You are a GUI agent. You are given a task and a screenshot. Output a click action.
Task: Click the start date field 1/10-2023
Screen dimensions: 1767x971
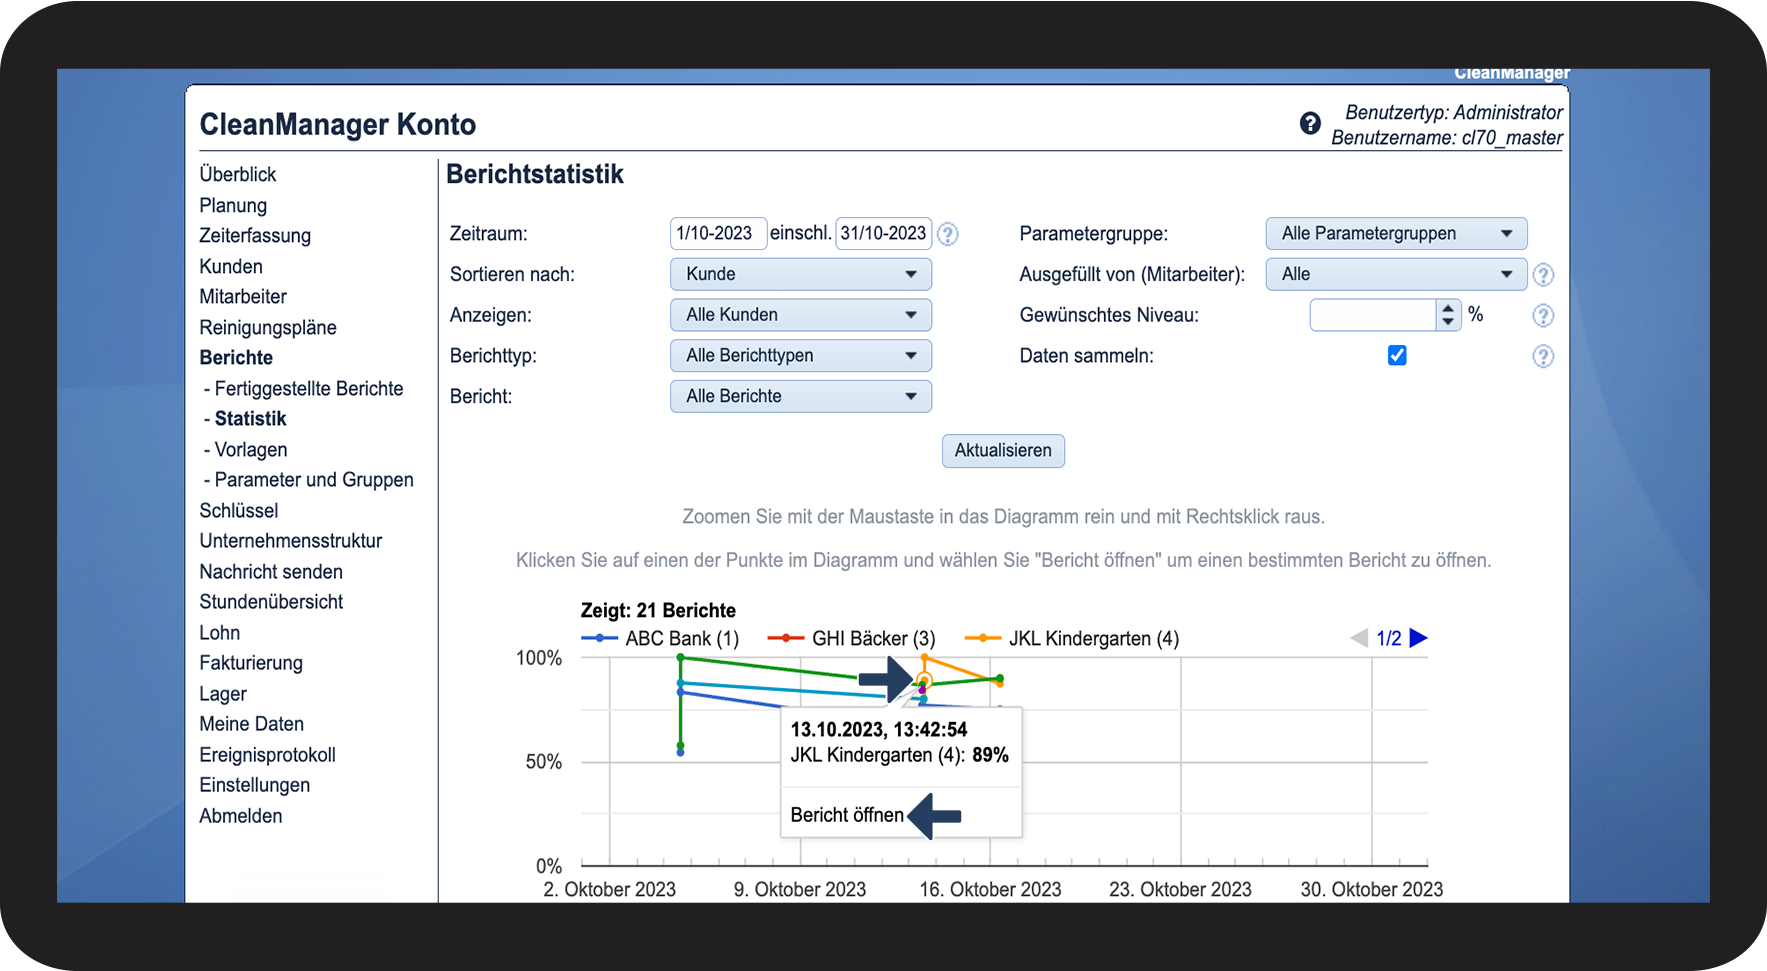(717, 233)
